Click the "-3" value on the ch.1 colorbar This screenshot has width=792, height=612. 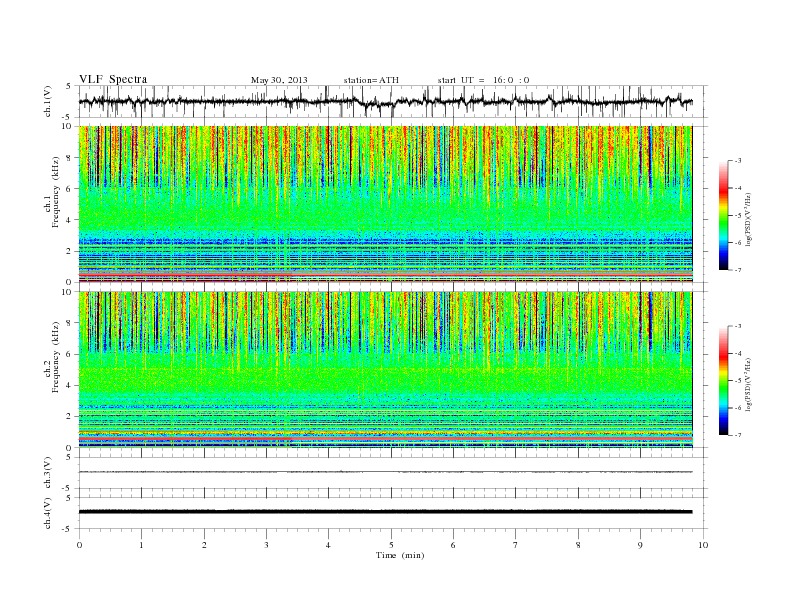coord(738,161)
